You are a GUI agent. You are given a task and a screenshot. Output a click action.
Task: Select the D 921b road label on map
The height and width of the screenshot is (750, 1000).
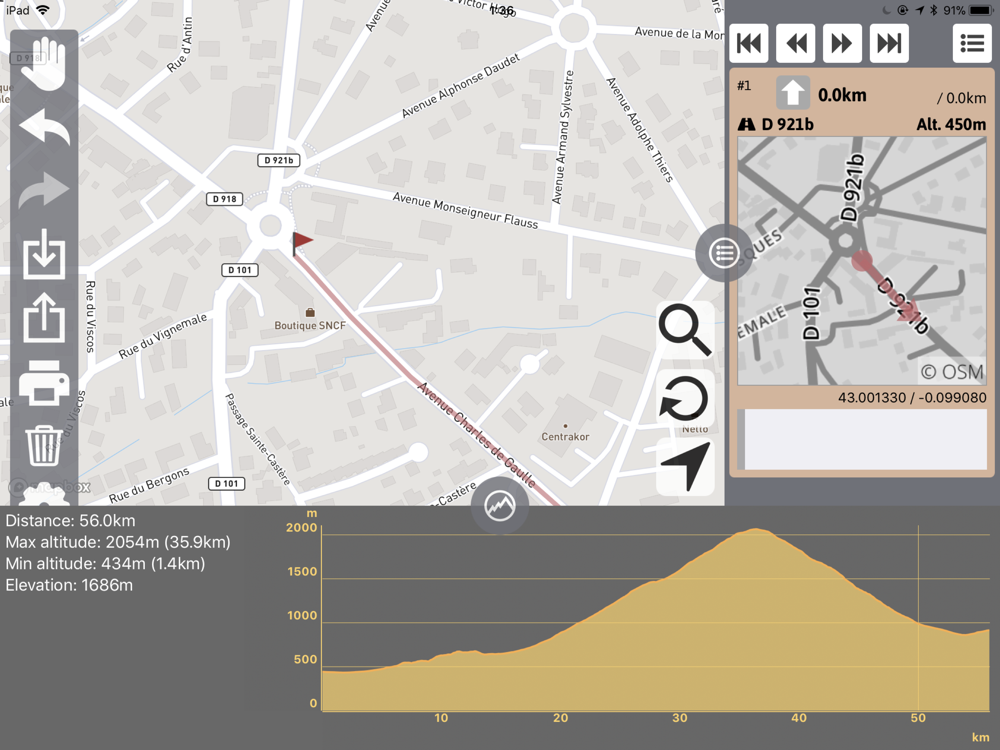pyautogui.click(x=279, y=160)
